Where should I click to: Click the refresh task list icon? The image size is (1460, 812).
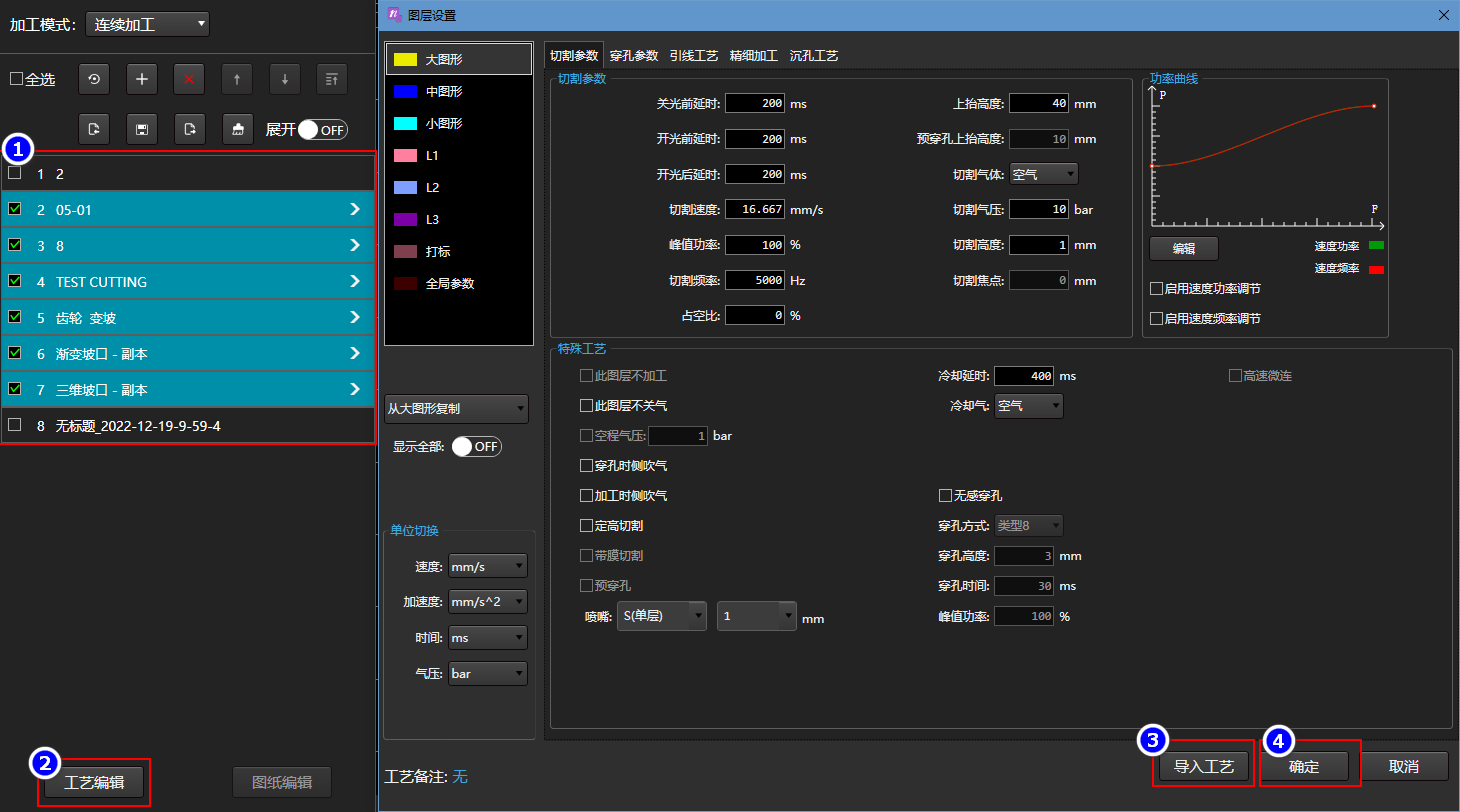click(x=94, y=79)
